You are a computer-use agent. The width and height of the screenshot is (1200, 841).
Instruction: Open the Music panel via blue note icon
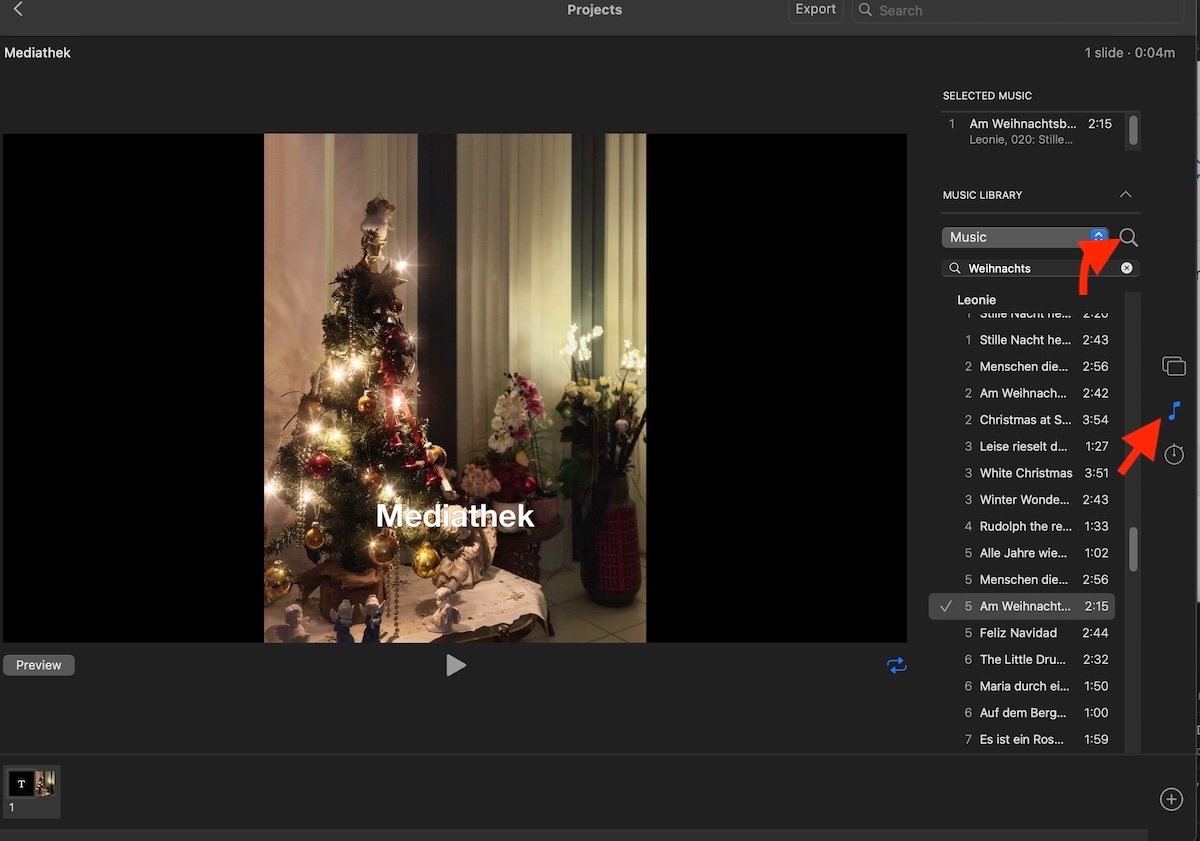pos(1173,410)
